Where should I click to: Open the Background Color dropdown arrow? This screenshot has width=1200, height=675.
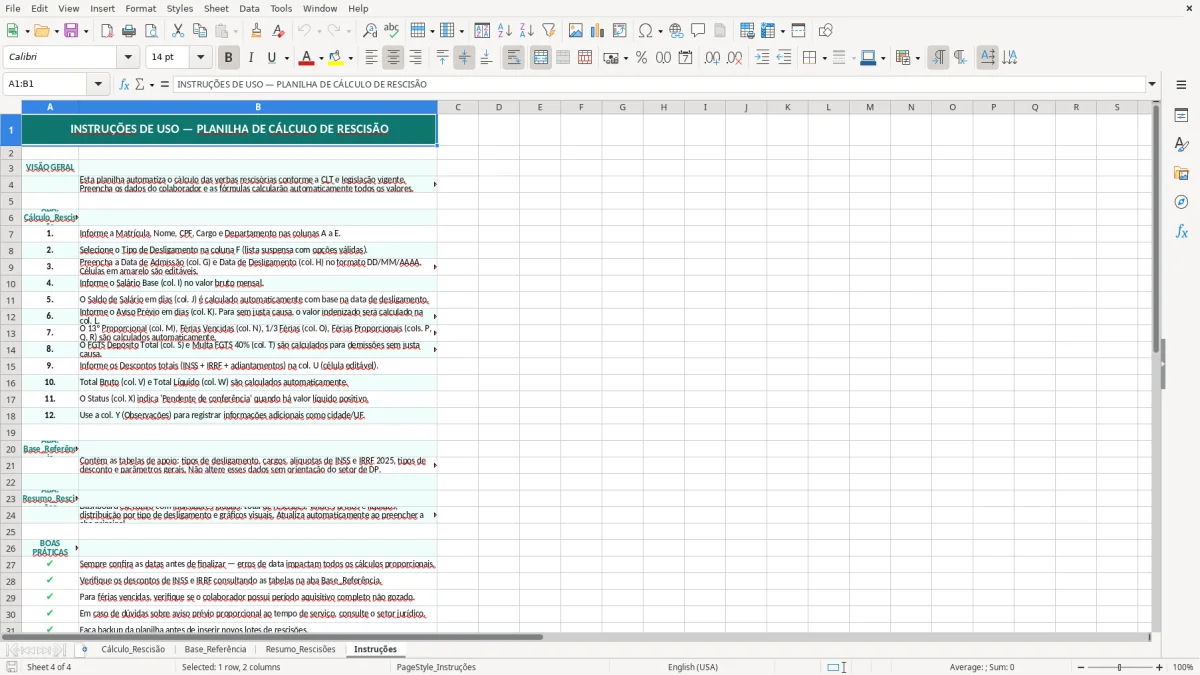coord(350,58)
